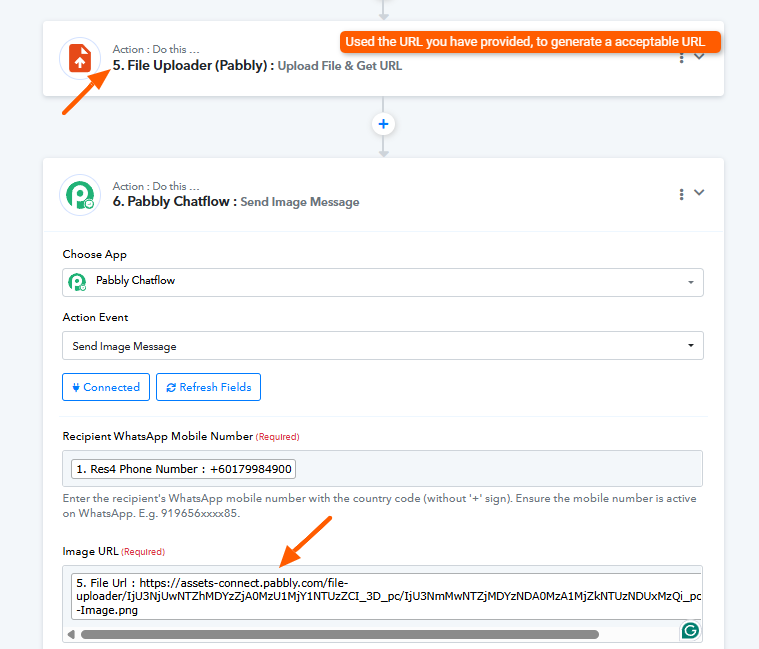Open three-dot menu for File Uploader step
Screen dimensions: 759x649
[x=681, y=58]
